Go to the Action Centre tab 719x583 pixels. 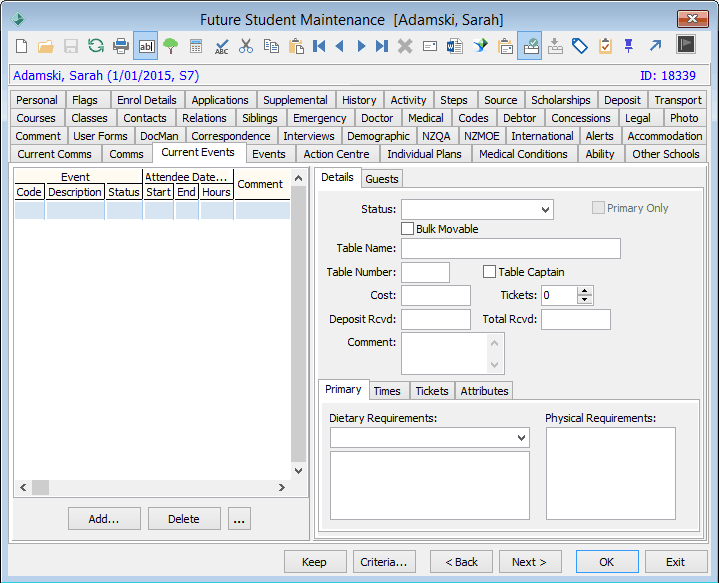(x=336, y=154)
